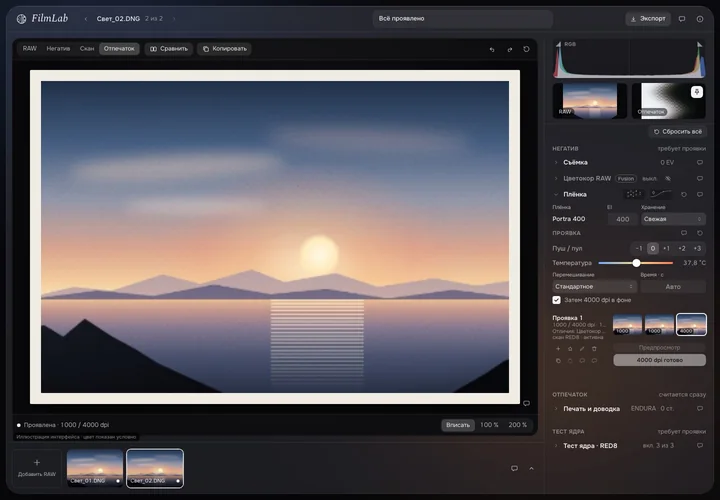This screenshot has height=500, width=720.
Task: Open comment for the ПРОЯВКА section
Action: tap(684, 233)
